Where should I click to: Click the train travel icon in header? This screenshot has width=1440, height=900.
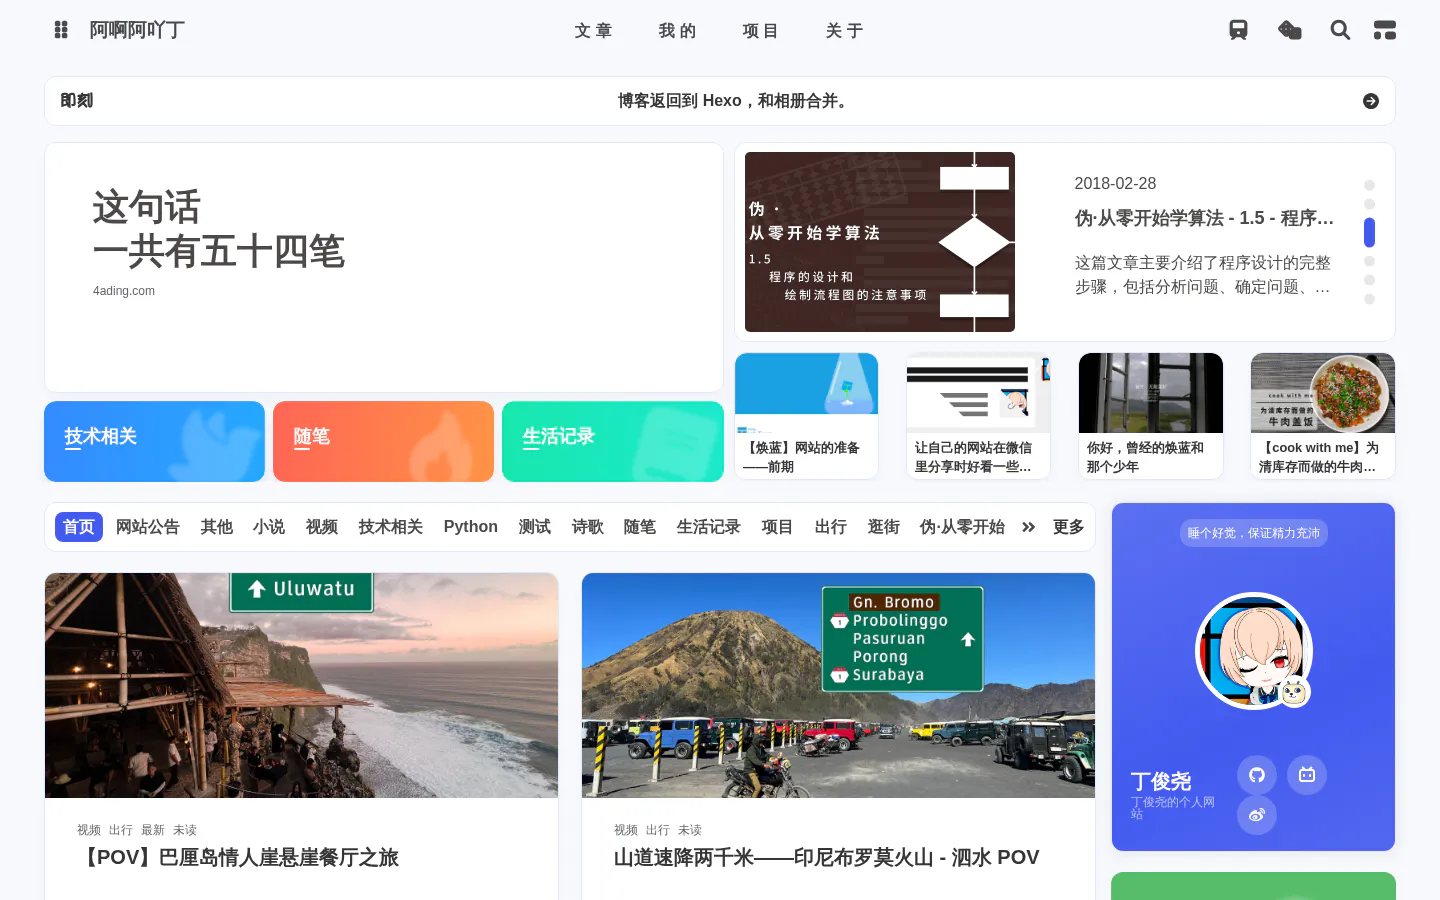point(1238,30)
